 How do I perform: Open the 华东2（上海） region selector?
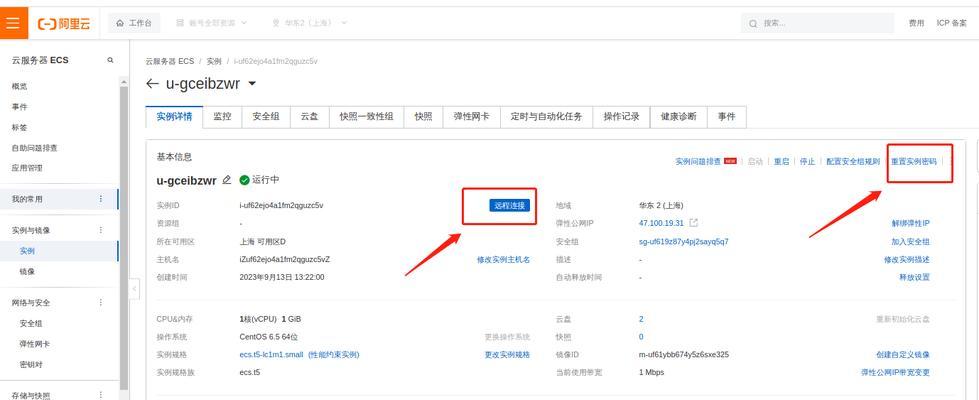click(x=309, y=23)
